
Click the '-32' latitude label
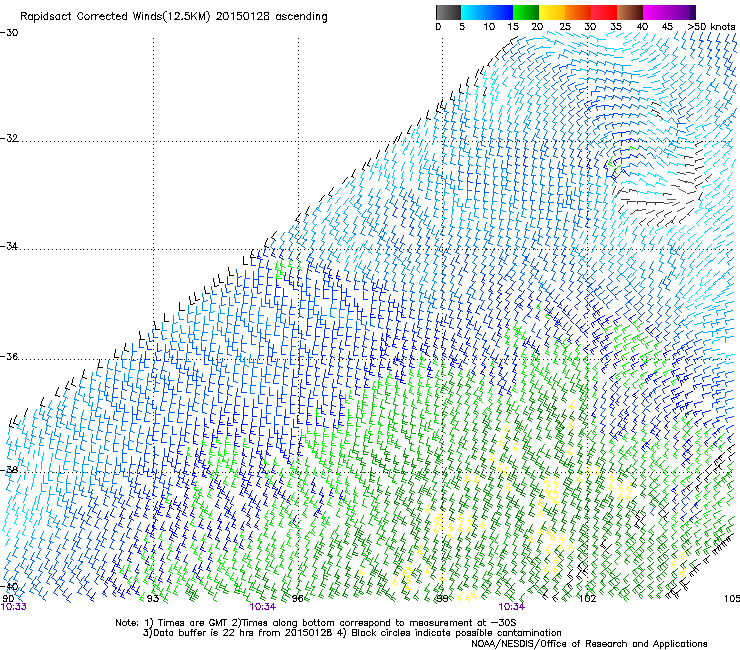click(x=9, y=138)
